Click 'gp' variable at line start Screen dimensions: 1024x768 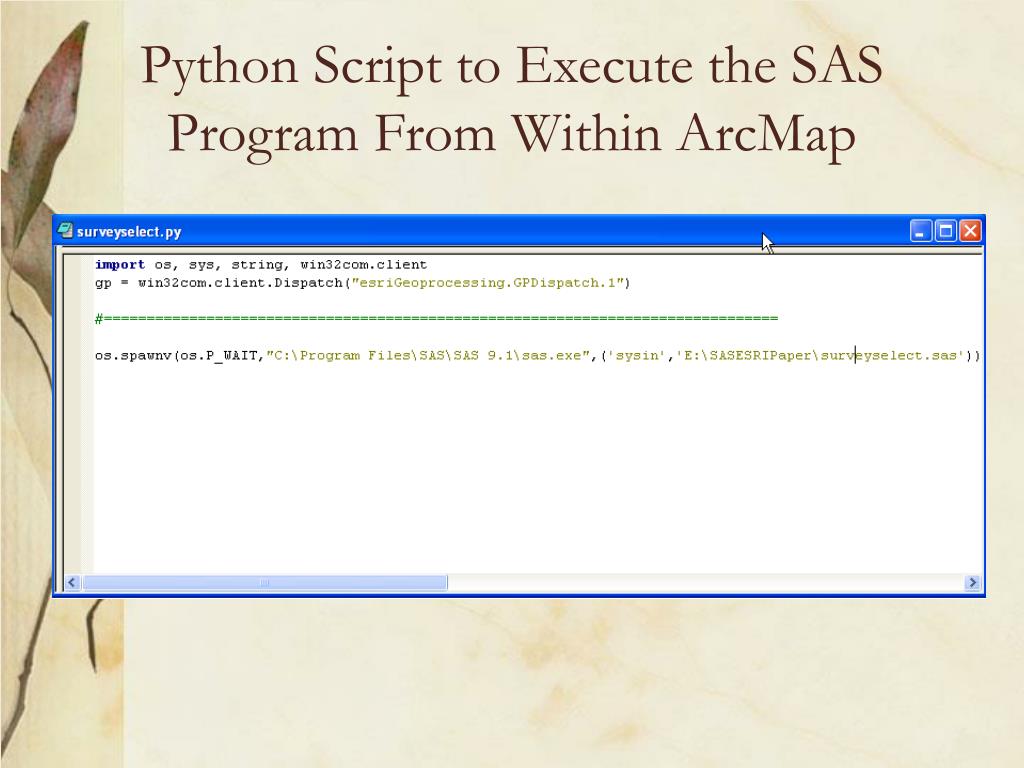(x=103, y=283)
